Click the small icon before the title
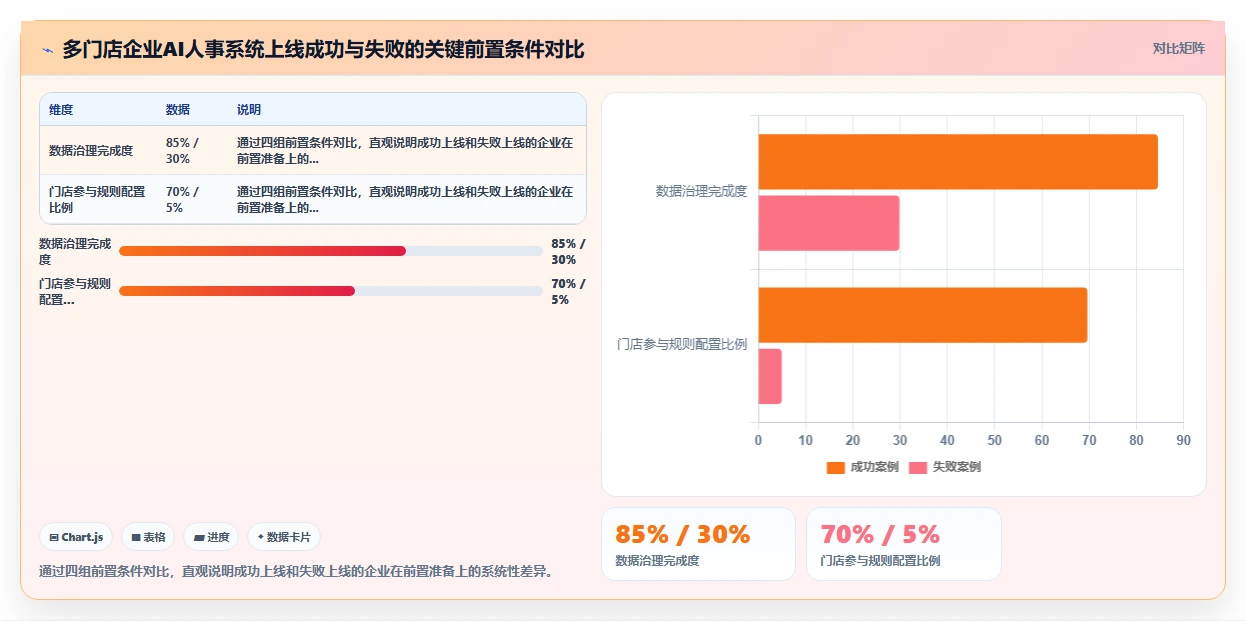 pyautogui.click(x=48, y=50)
